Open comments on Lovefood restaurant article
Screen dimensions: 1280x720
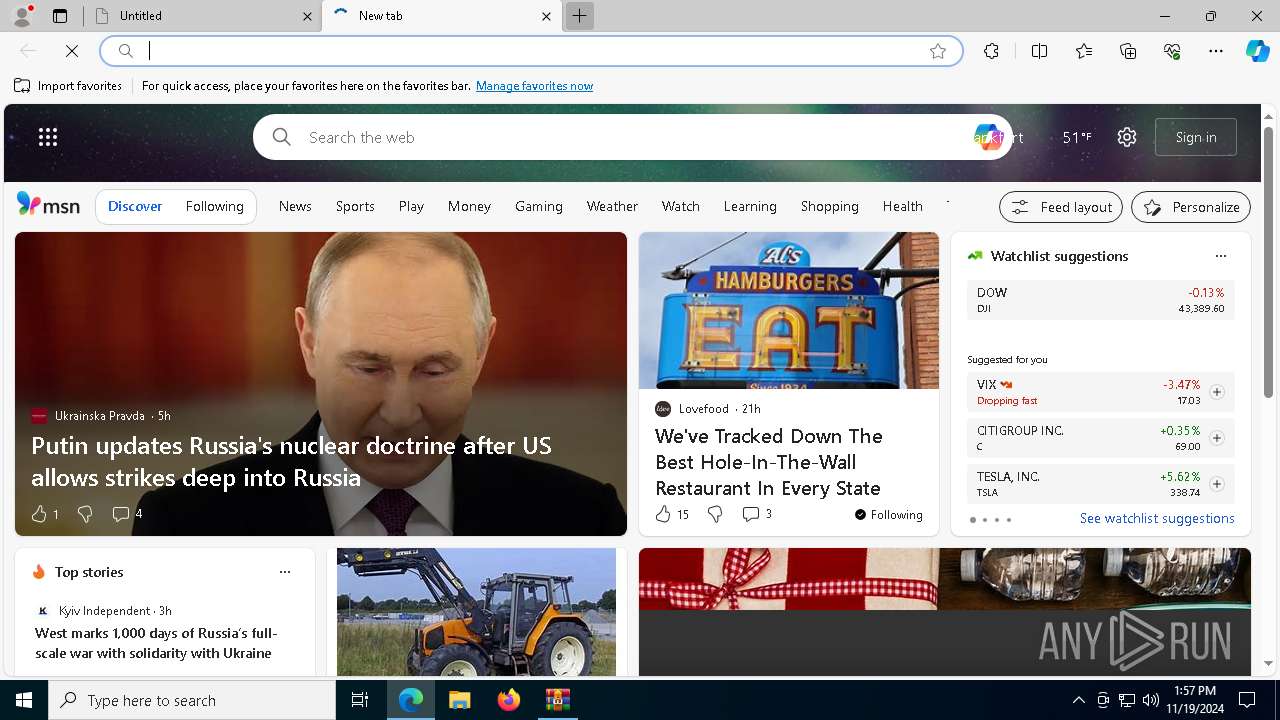(x=757, y=514)
